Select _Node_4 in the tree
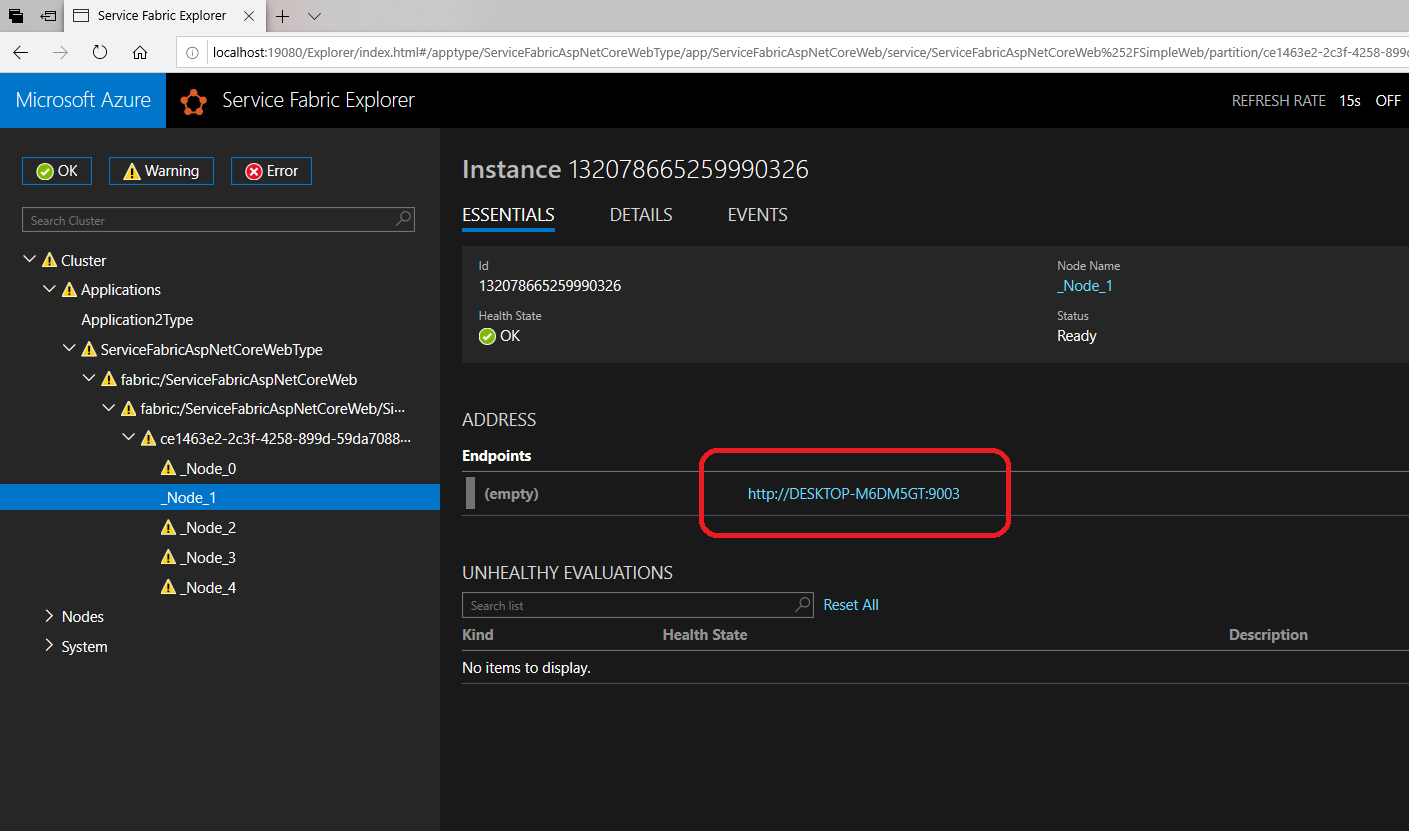The width and height of the screenshot is (1409, 831). [x=208, y=587]
